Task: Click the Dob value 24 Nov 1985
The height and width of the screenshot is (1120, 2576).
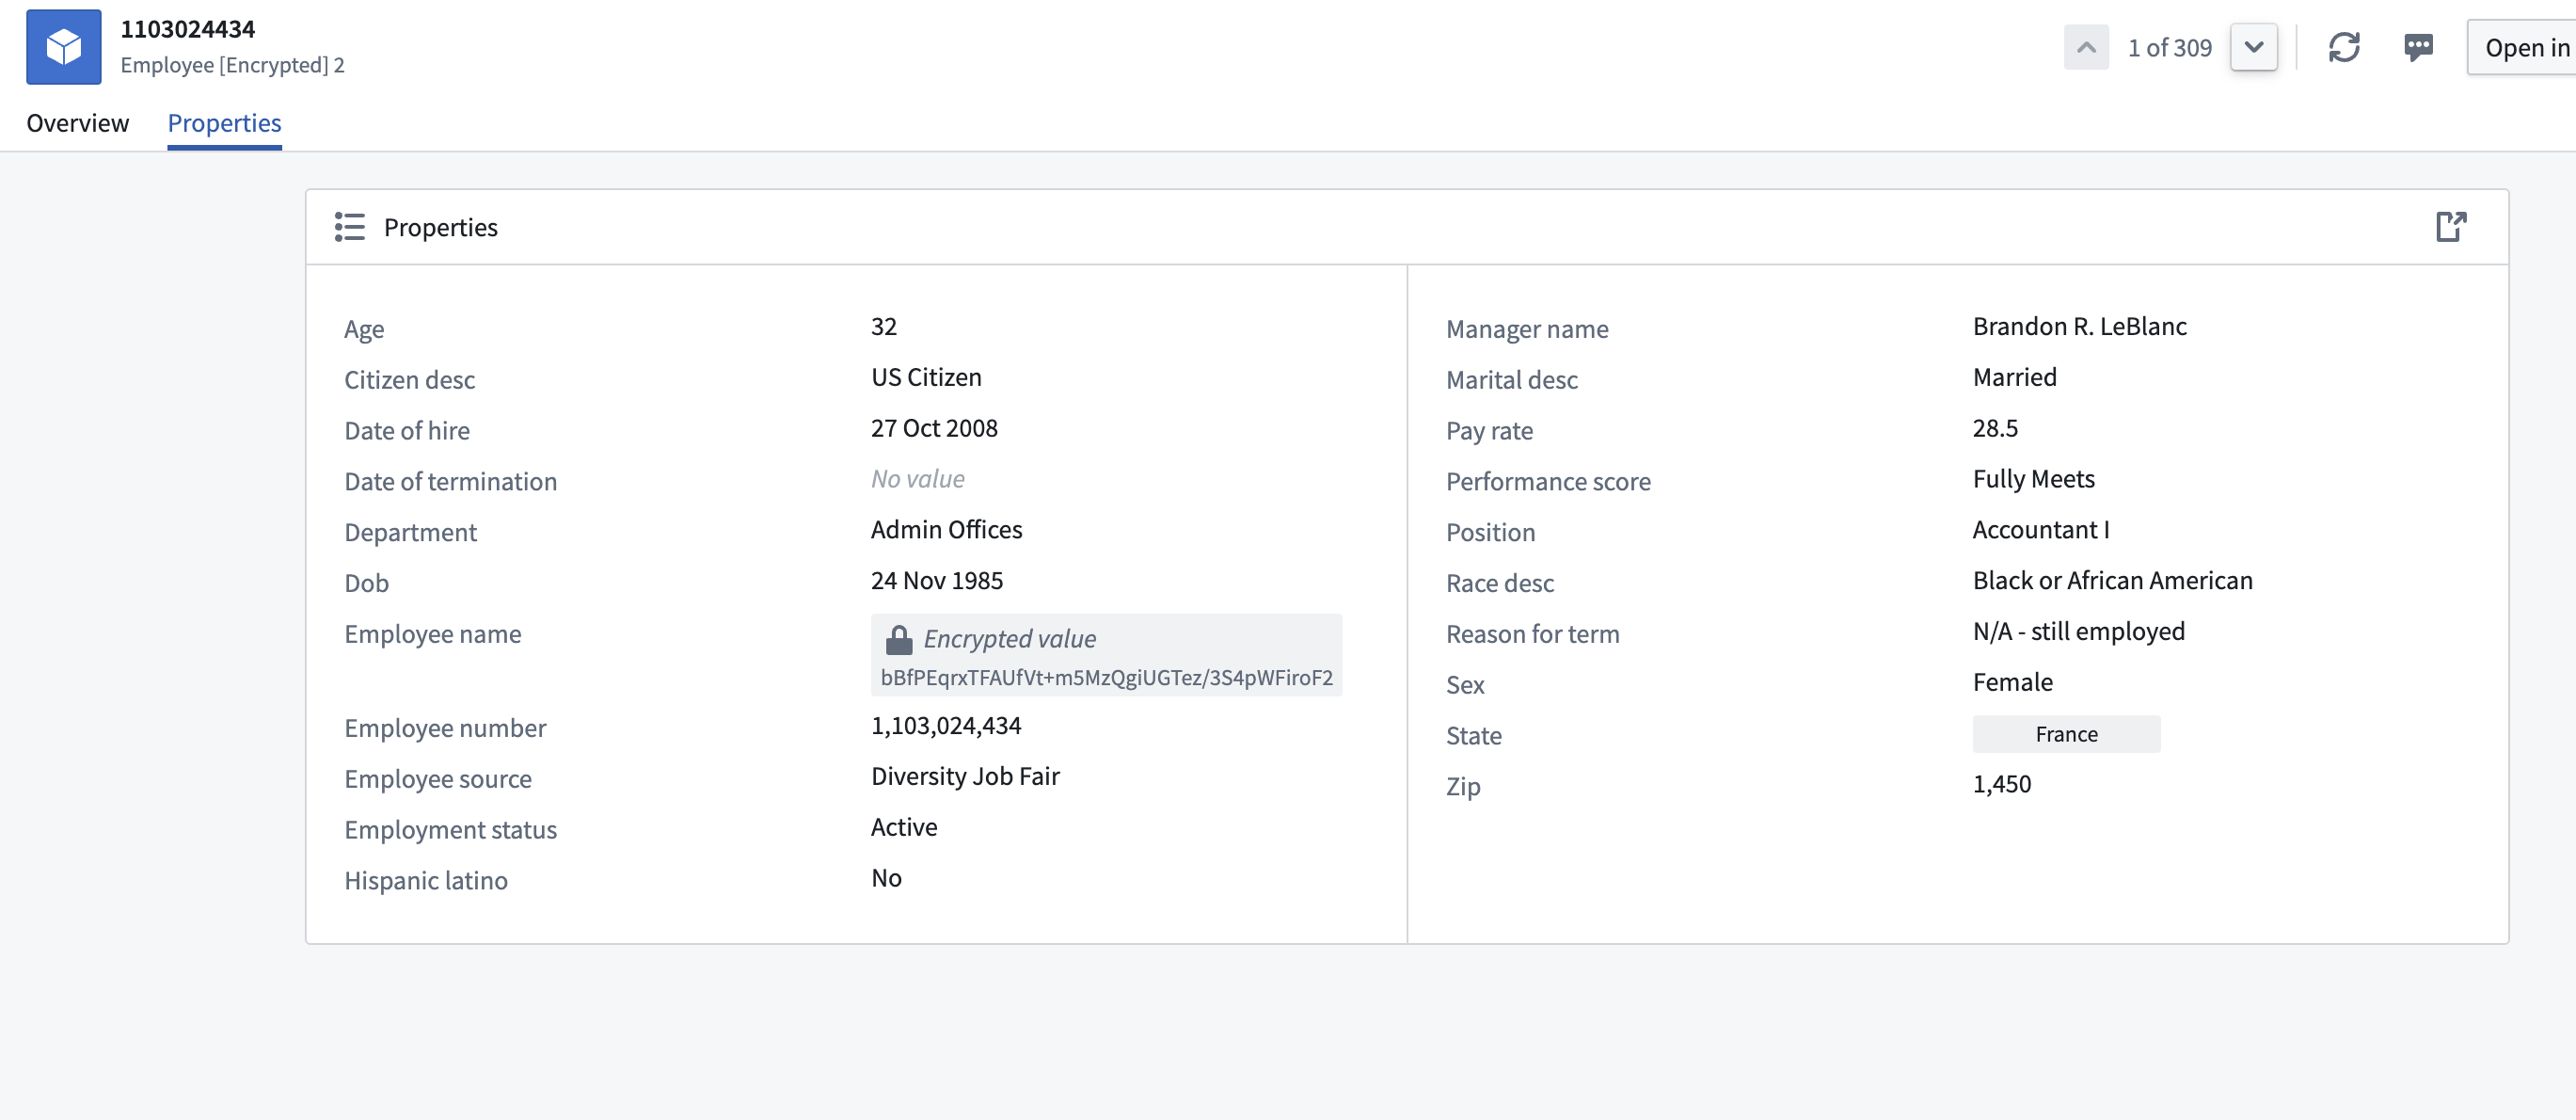Action: pos(936,581)
